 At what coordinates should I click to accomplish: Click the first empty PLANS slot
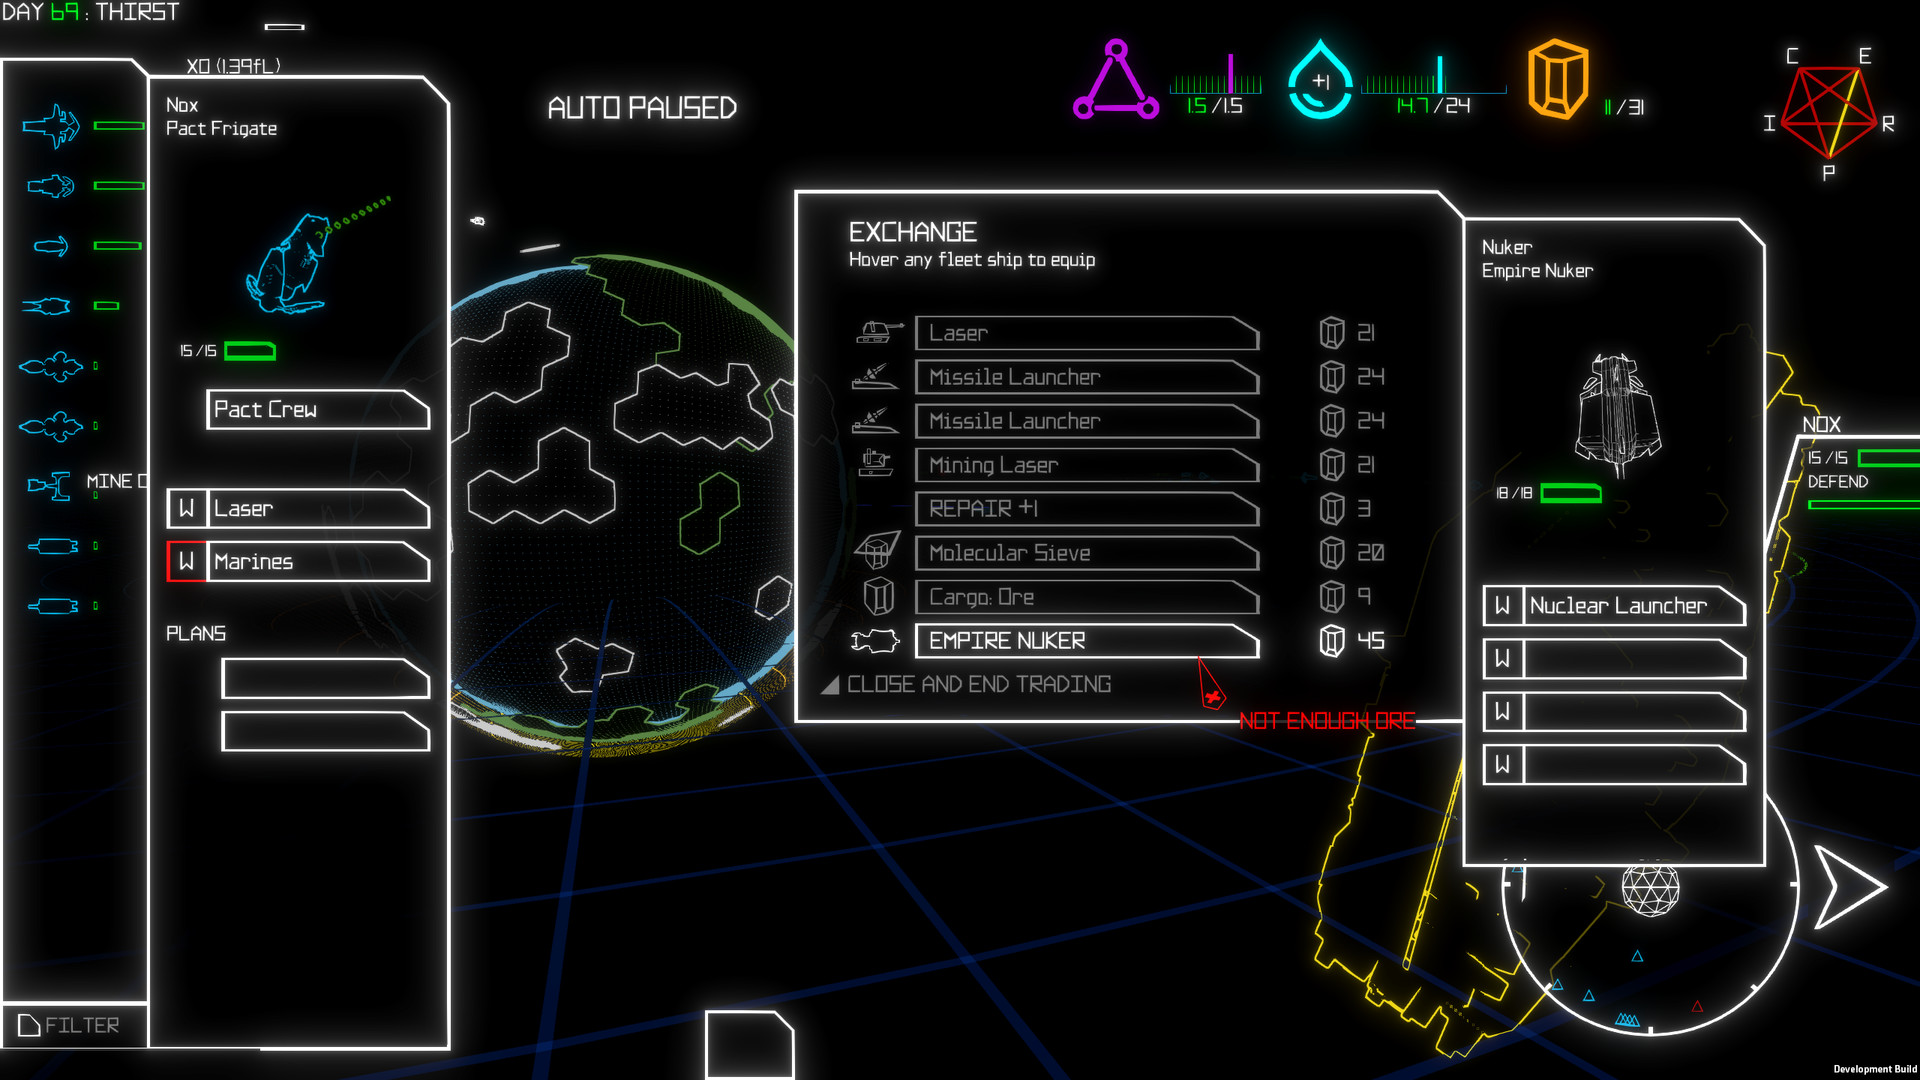point(325,679)
